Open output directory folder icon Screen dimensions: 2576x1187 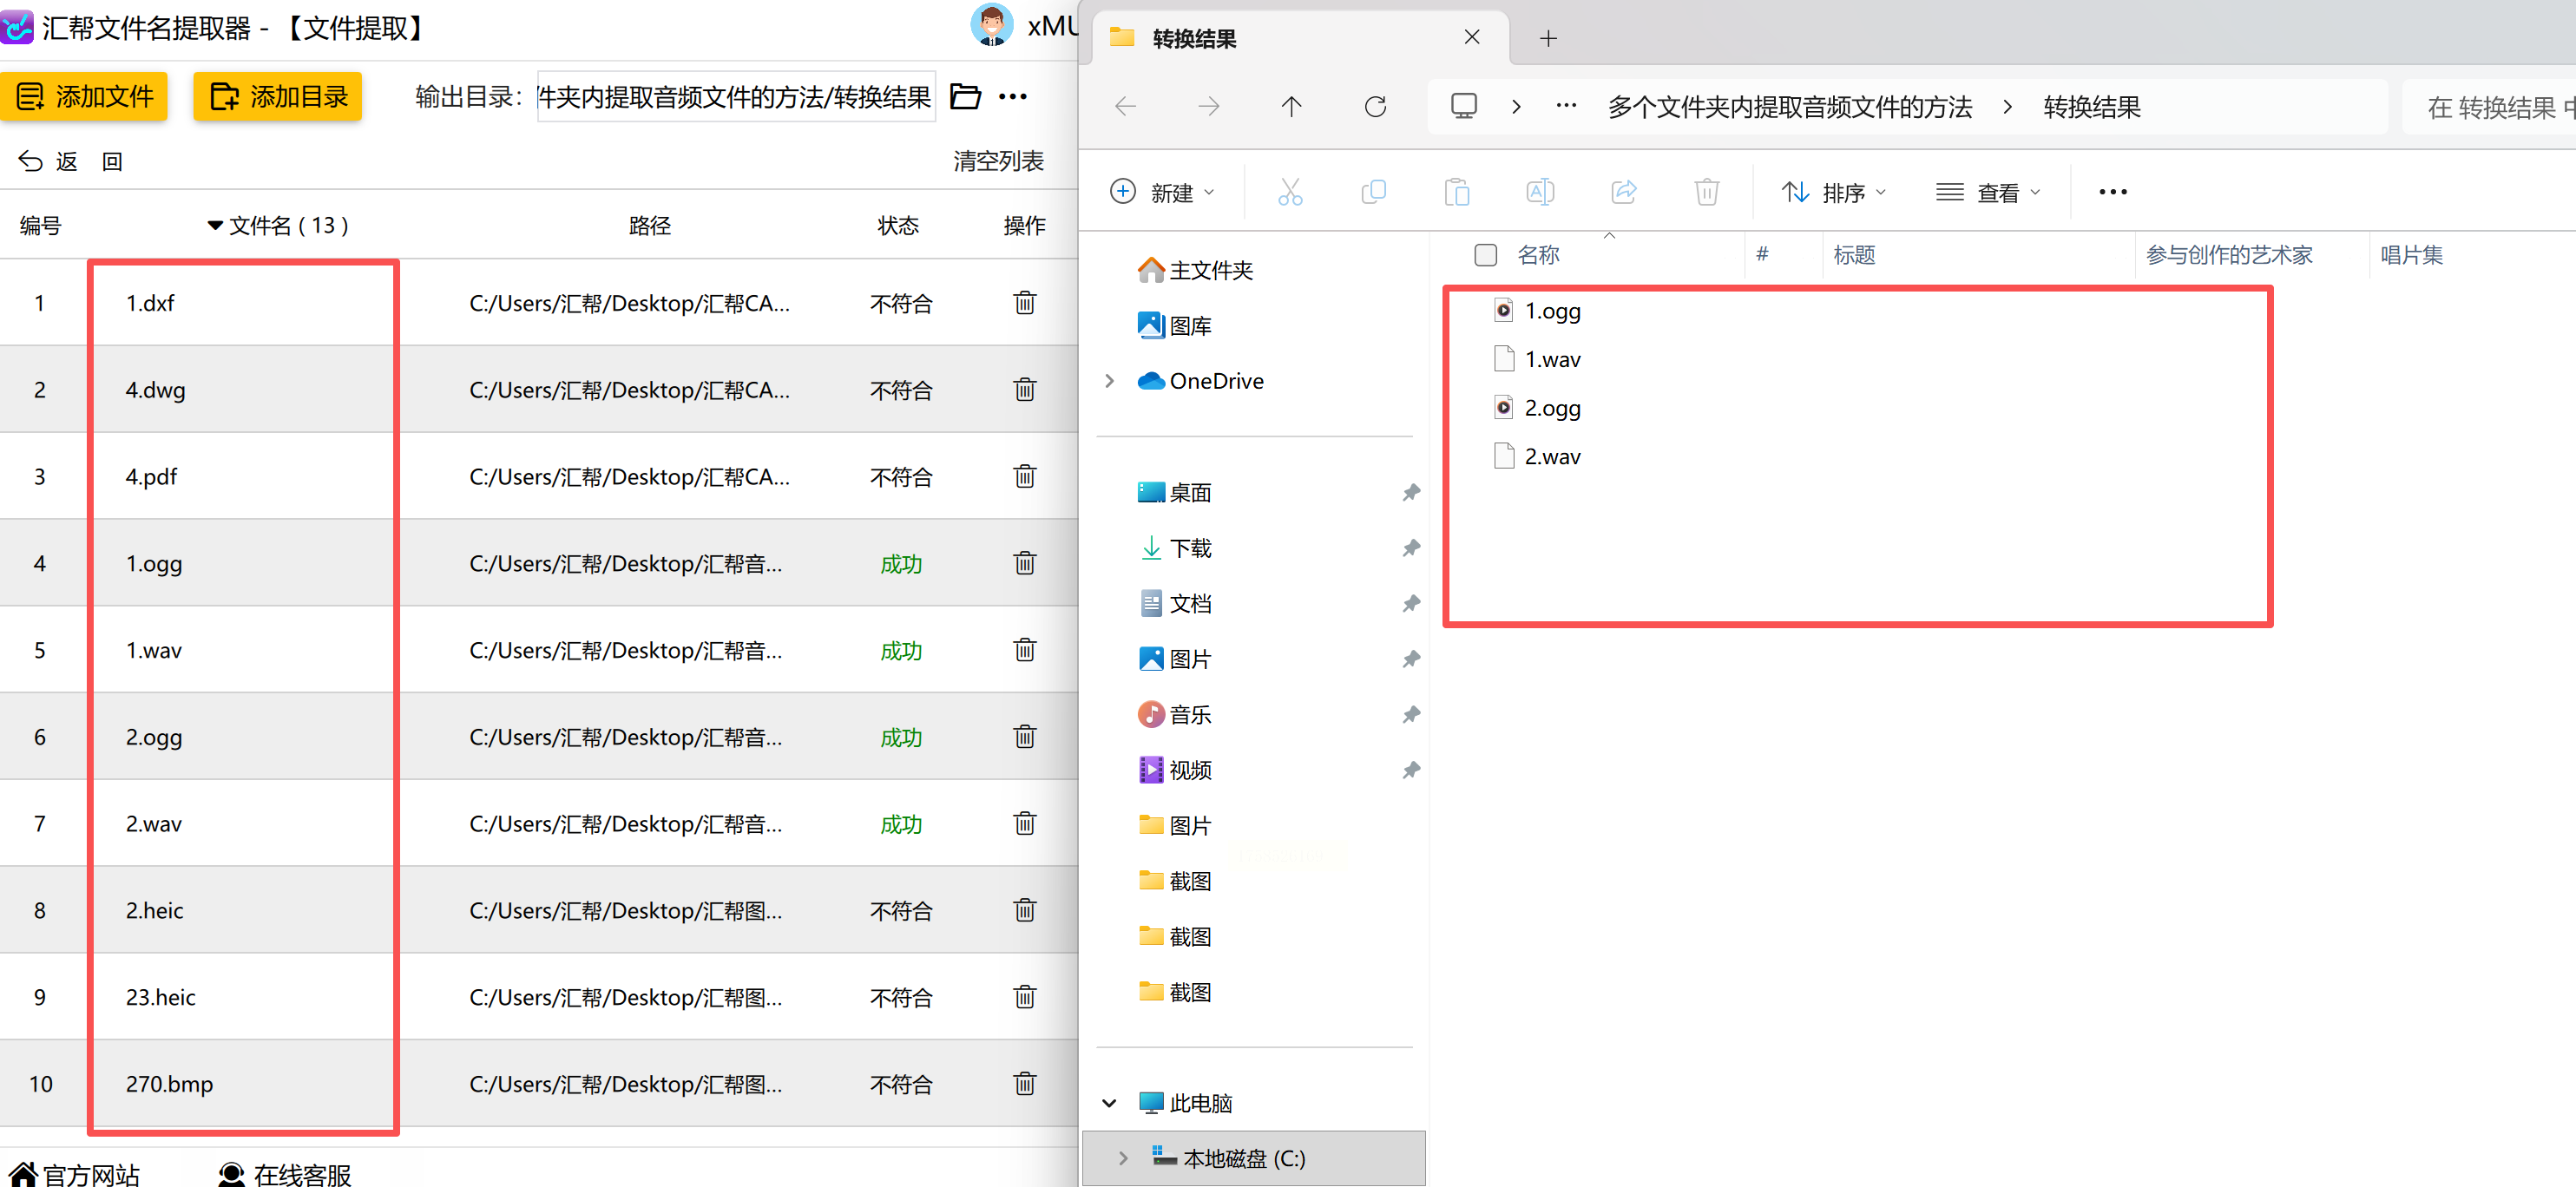[965, 97]
